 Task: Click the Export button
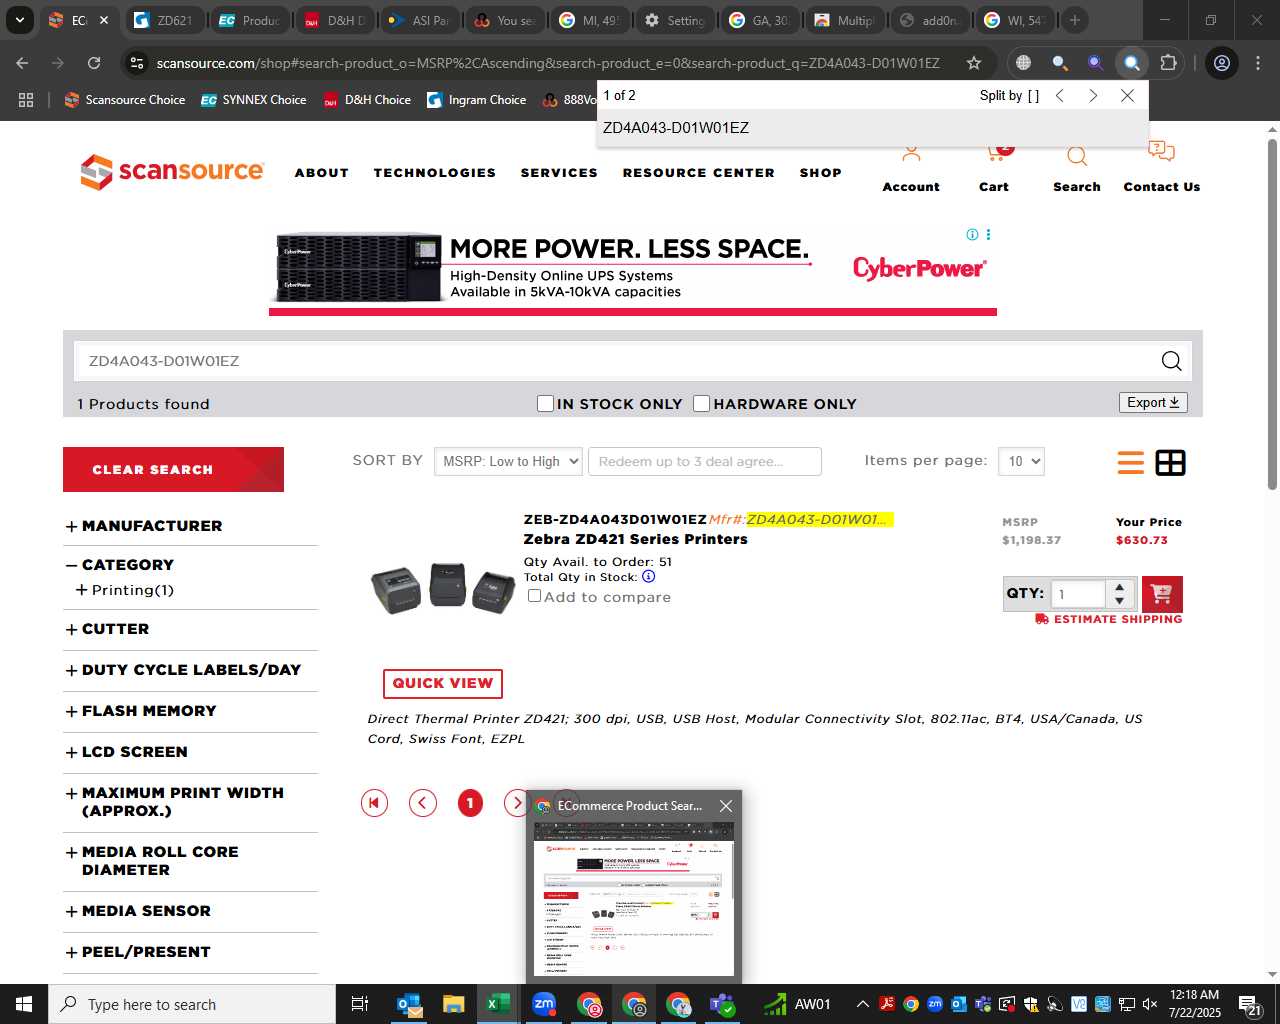click(1153, 402)
